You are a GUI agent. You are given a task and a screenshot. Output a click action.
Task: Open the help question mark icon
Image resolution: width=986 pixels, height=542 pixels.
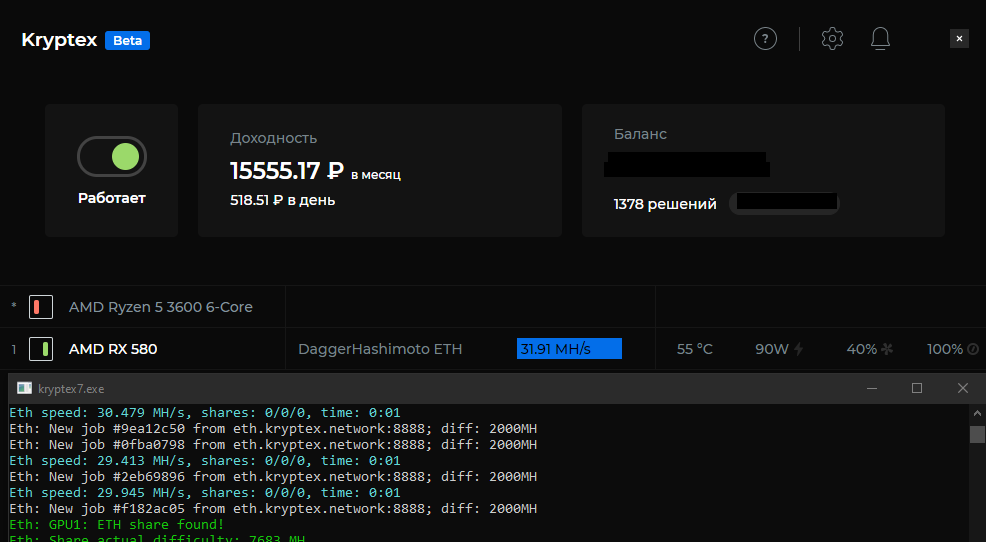(x=765, y=39)
